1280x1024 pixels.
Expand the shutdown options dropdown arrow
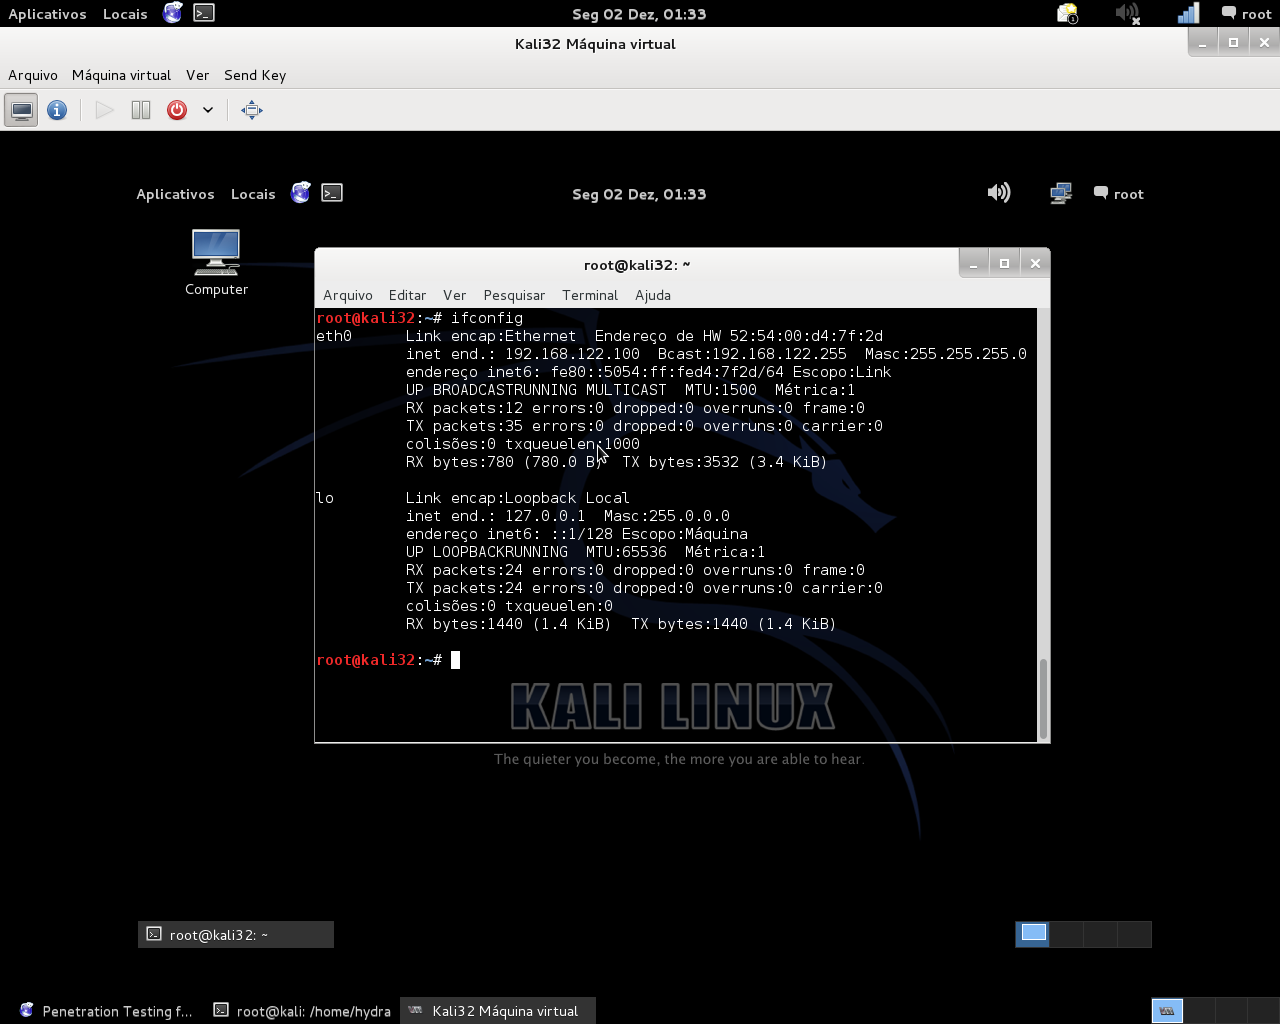[208, 110]
